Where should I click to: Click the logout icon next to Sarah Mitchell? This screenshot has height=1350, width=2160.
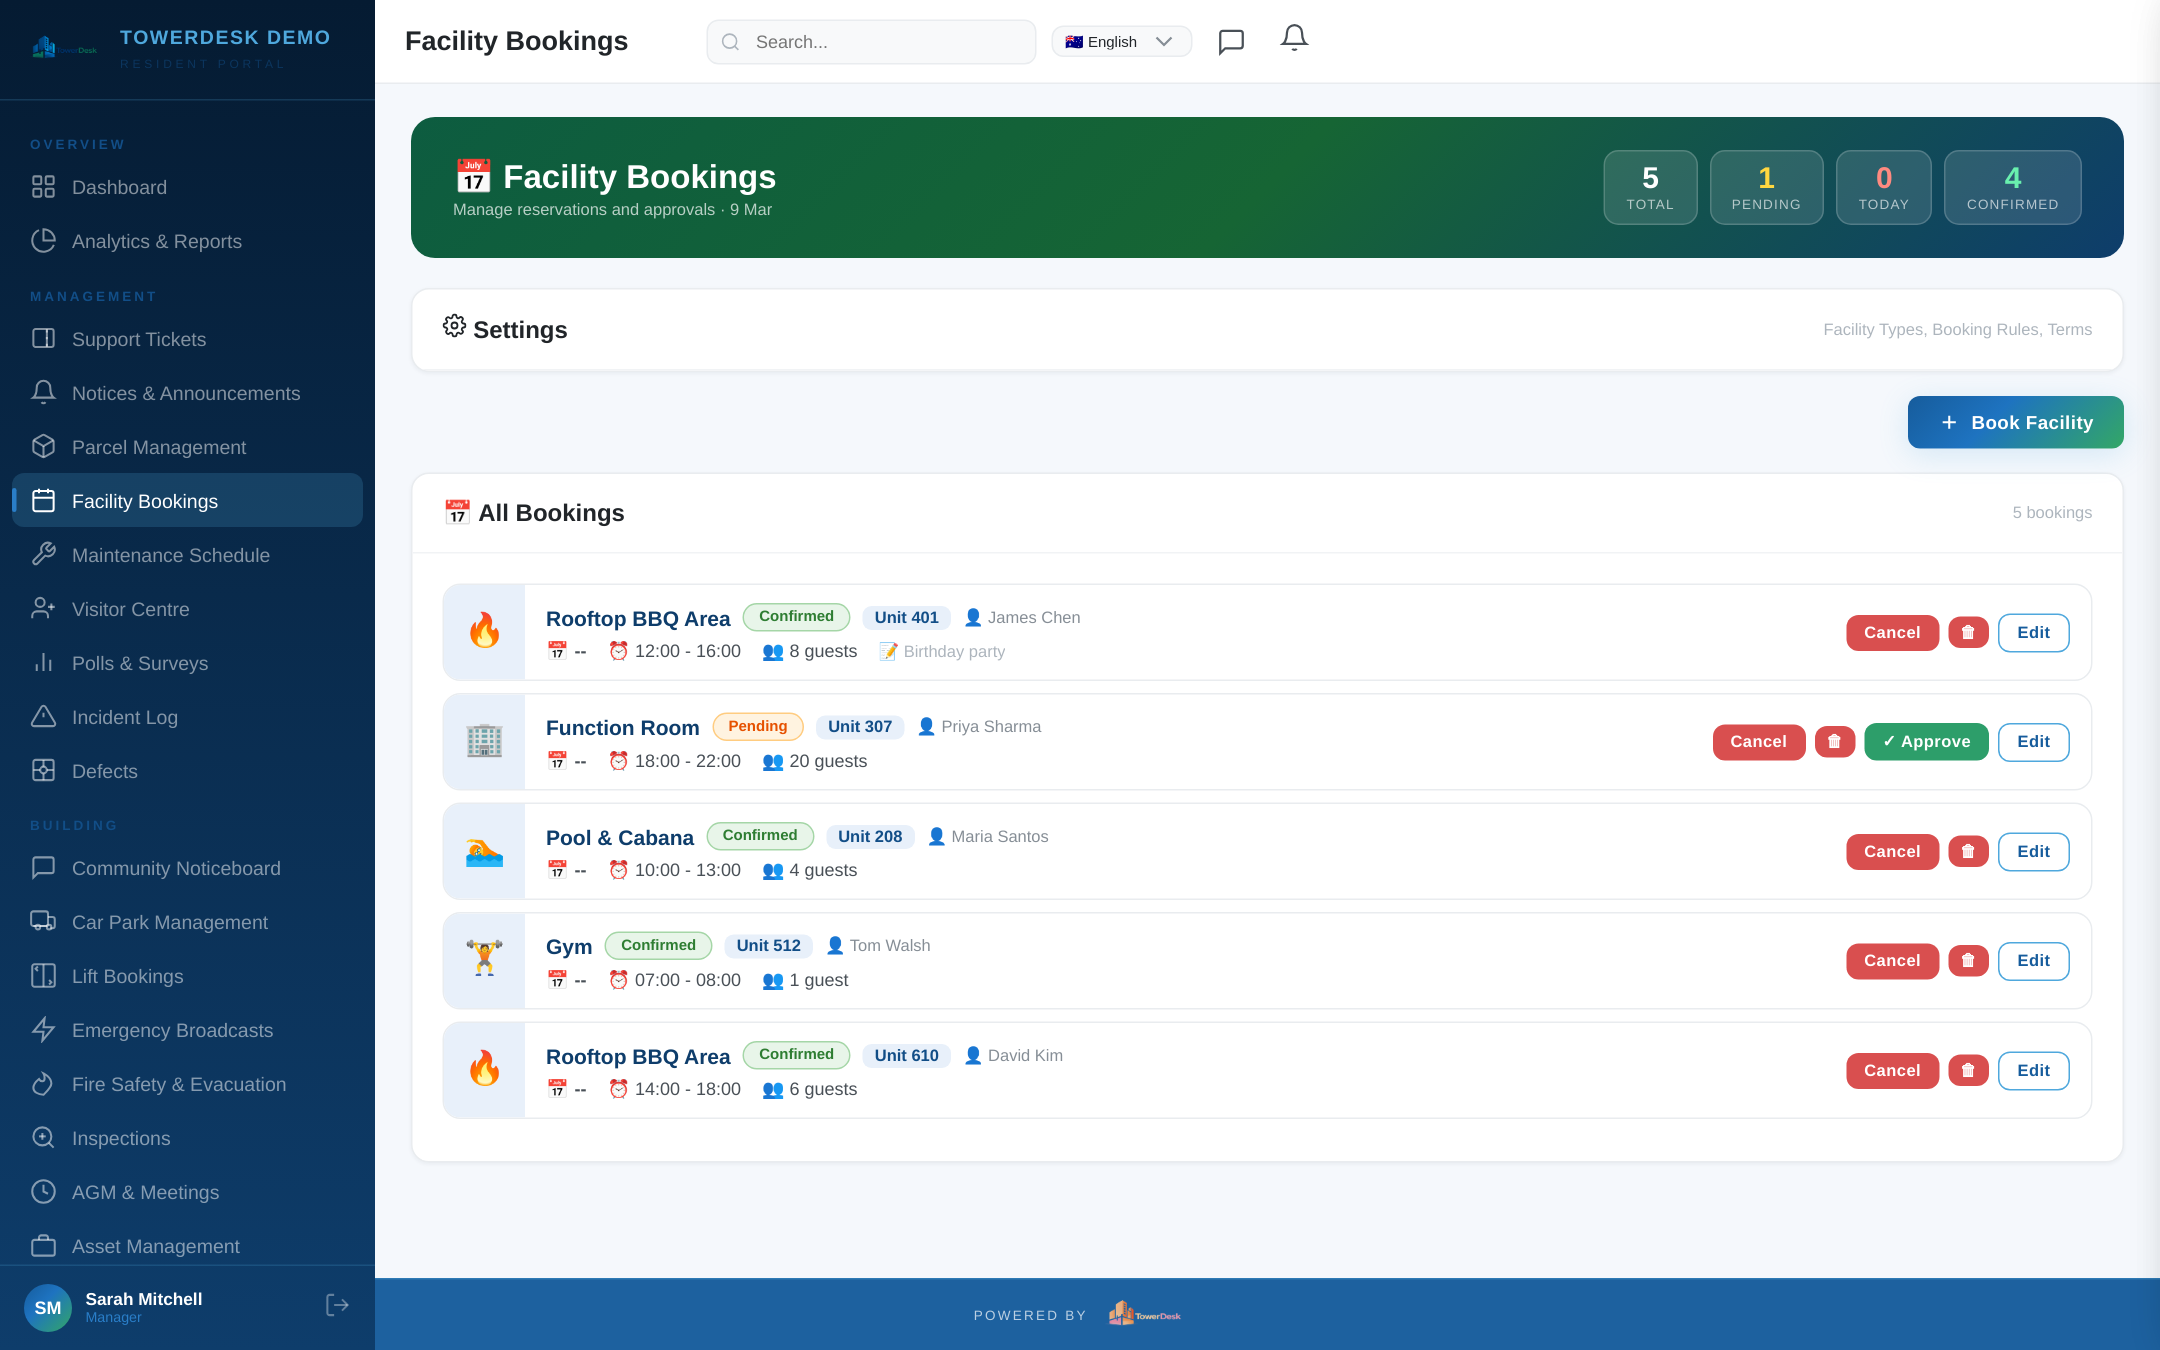tap(337, 1305)
